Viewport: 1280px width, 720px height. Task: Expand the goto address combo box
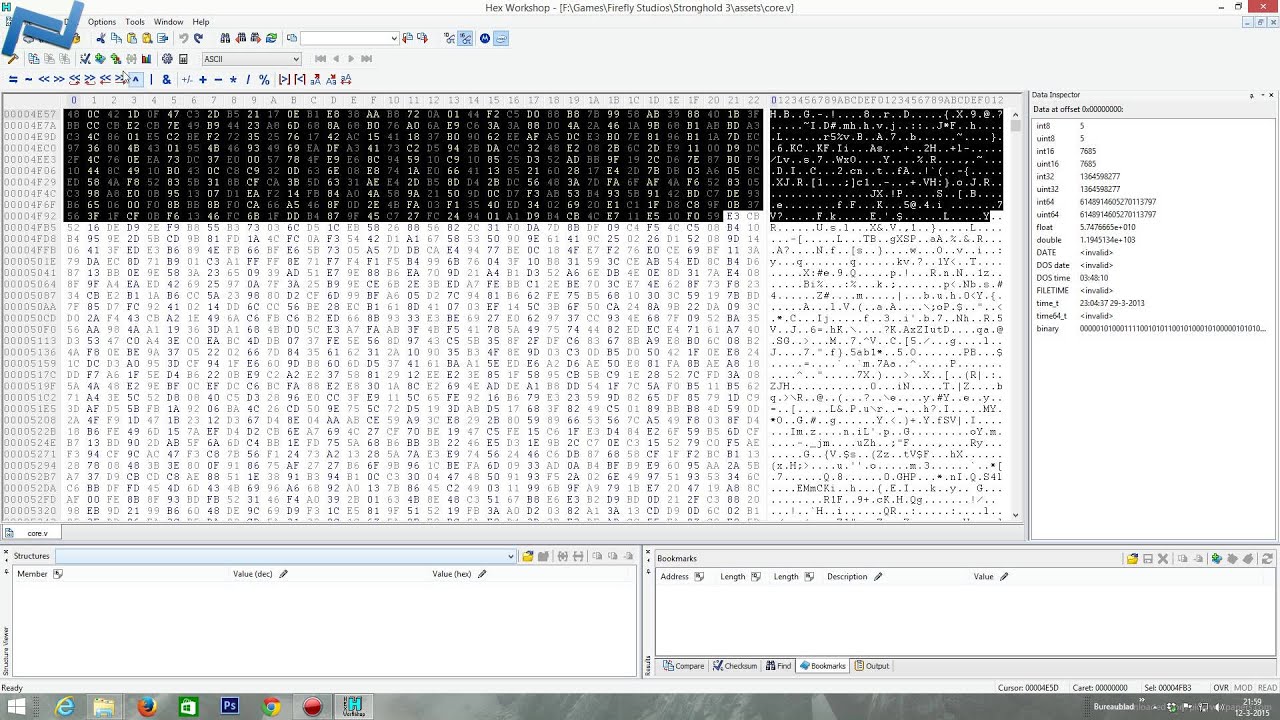pyautogui.click(x=394, y=38)
